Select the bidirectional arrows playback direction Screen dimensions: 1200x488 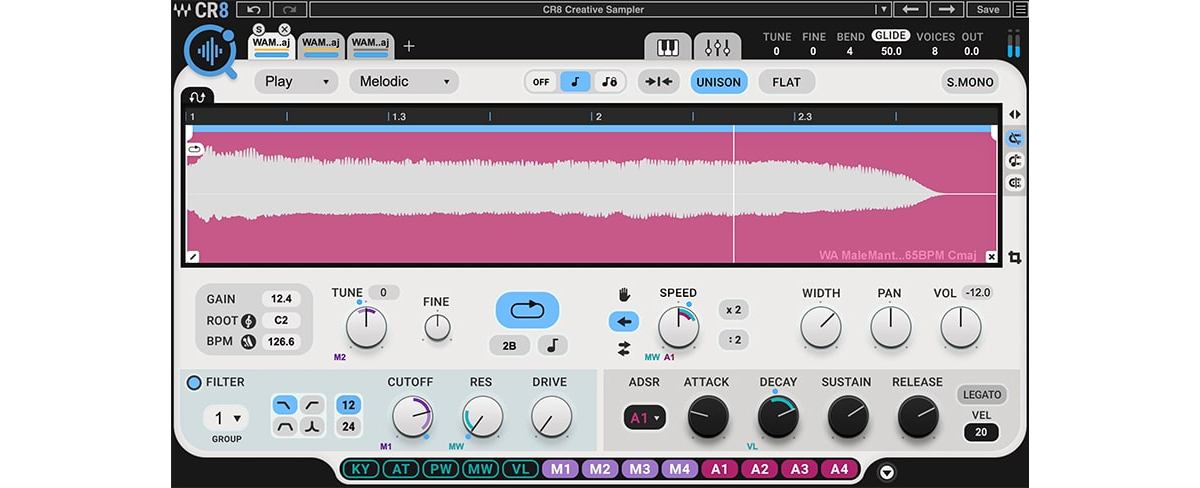coord(624,348)
